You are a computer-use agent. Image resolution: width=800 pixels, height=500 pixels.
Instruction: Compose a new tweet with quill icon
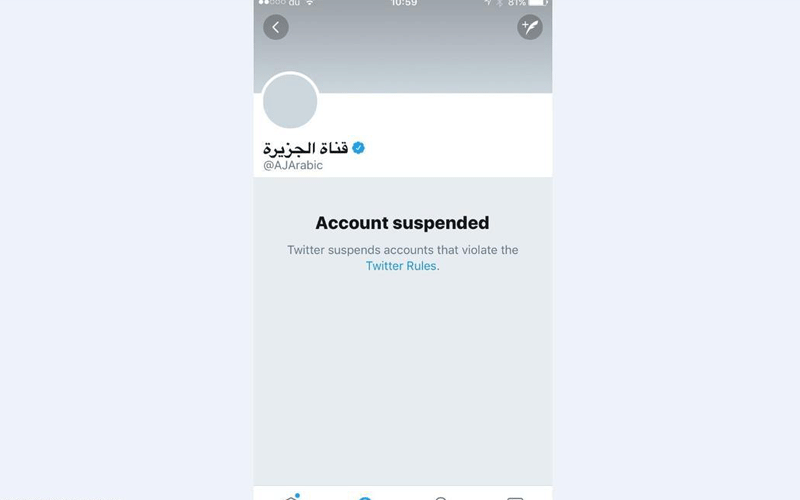[530, 27]
